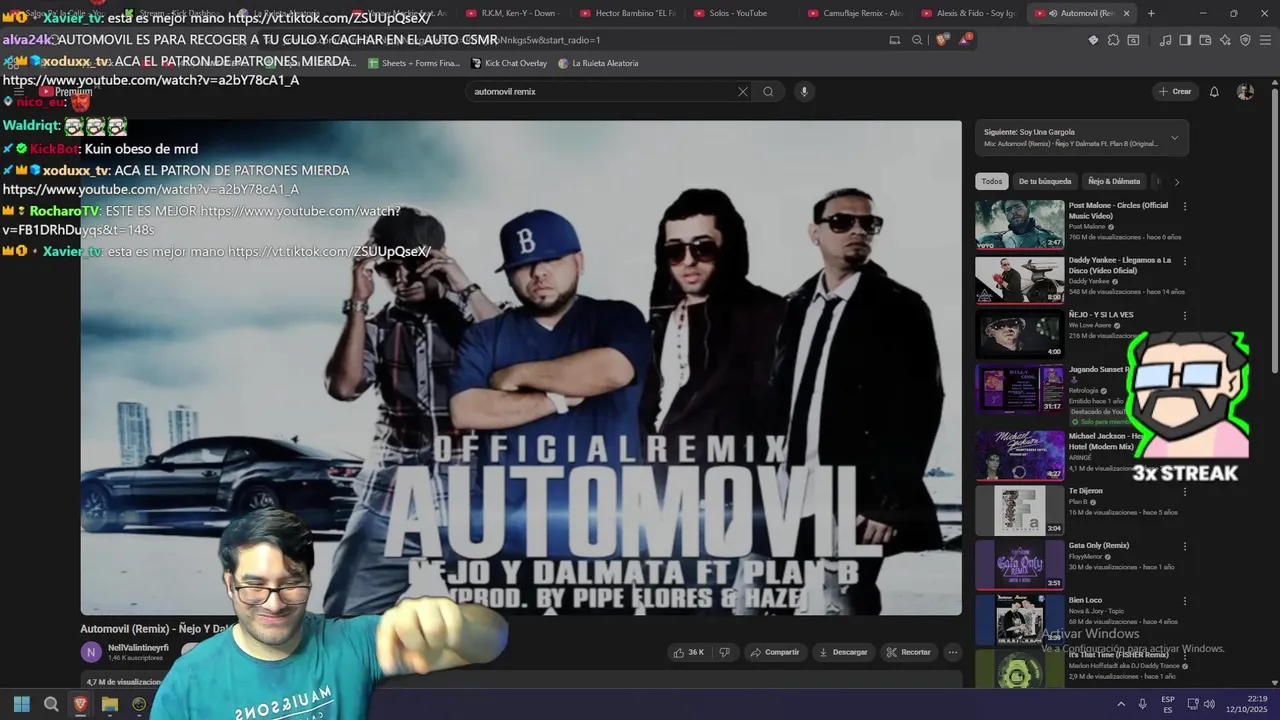
Task: Open options menu for ÑEJO - Y SI LA VES
Action: (x=1185, y=315)
